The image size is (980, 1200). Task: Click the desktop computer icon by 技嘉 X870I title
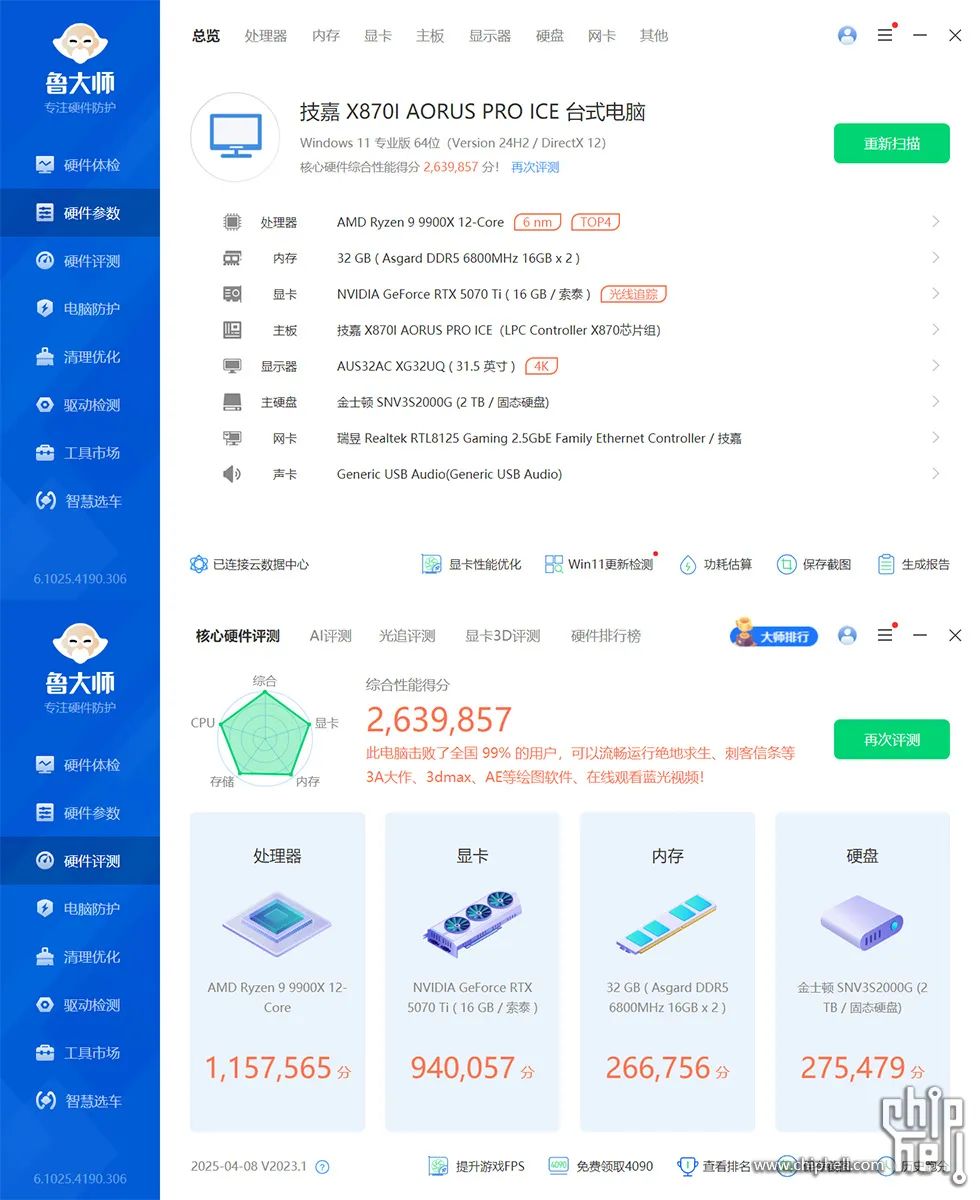pos(235,137)
